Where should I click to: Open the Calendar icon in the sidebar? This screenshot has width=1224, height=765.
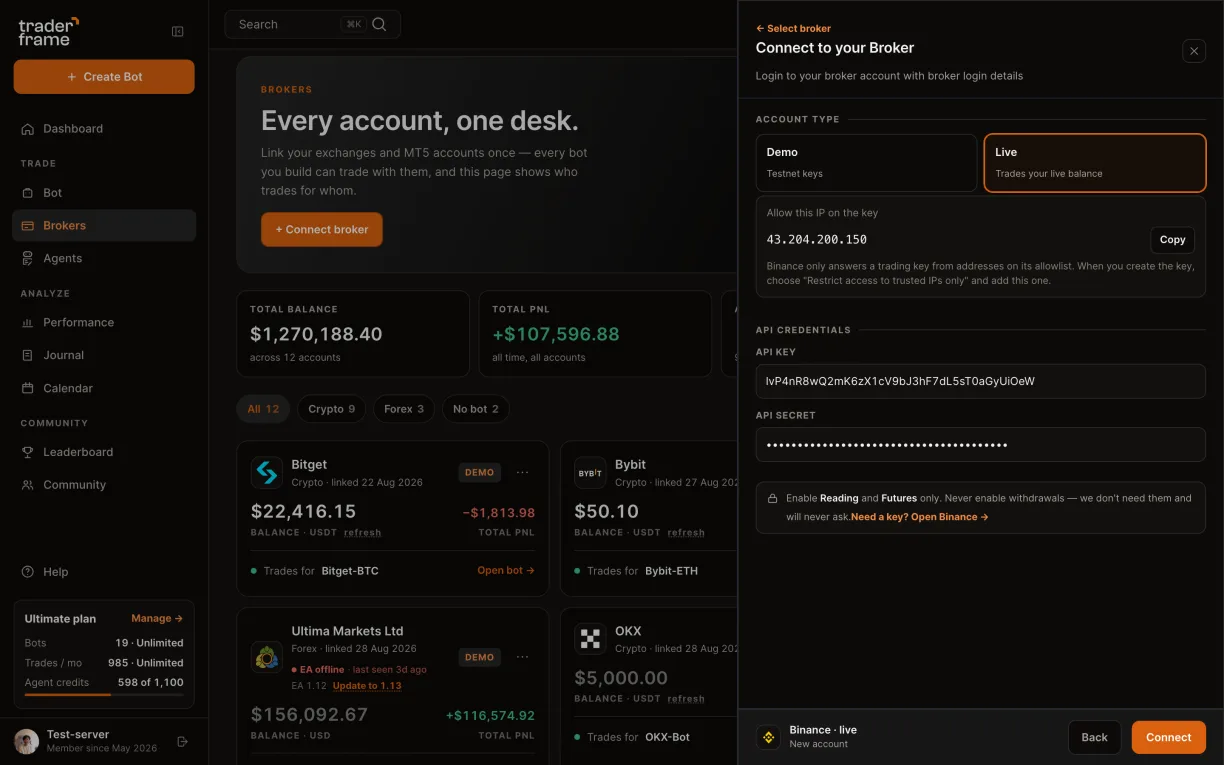tap(28, 388)
